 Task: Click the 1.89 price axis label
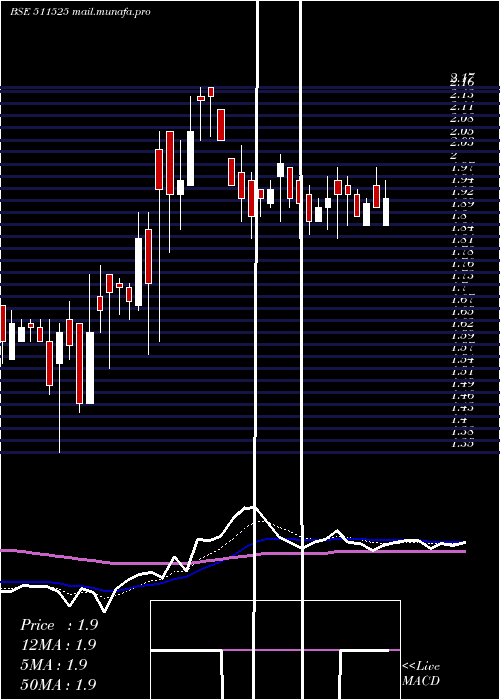click(x=462, y=204)
